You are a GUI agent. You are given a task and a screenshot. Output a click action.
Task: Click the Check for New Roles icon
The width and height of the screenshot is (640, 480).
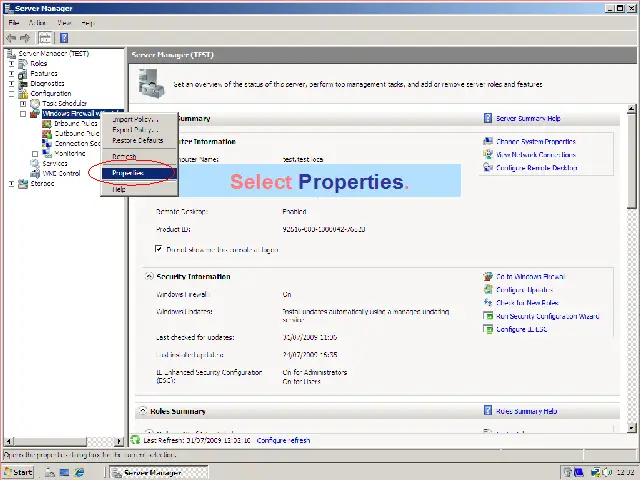(488, 302)
